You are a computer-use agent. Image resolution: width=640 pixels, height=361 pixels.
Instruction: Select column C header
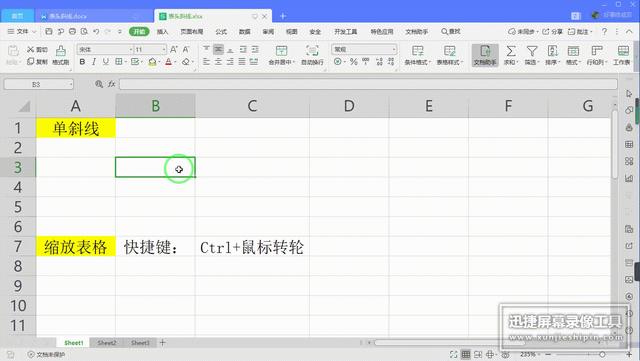coord(252,106)
